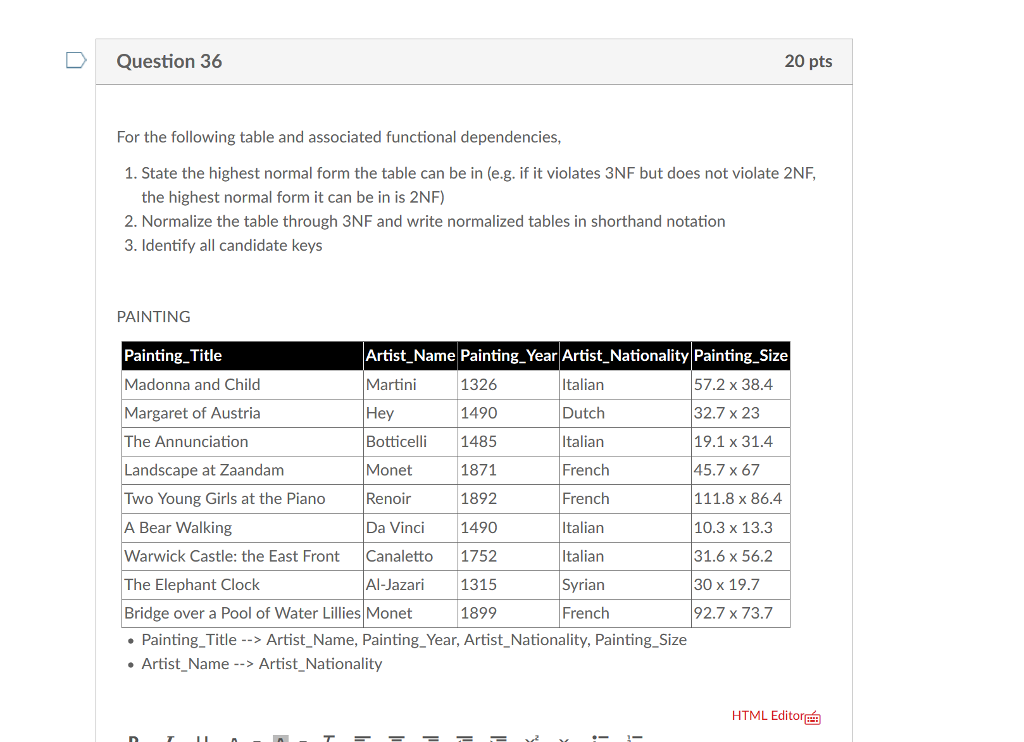Click the 1326 year cell
The image size is (1024, 742).
coord(508,385)
